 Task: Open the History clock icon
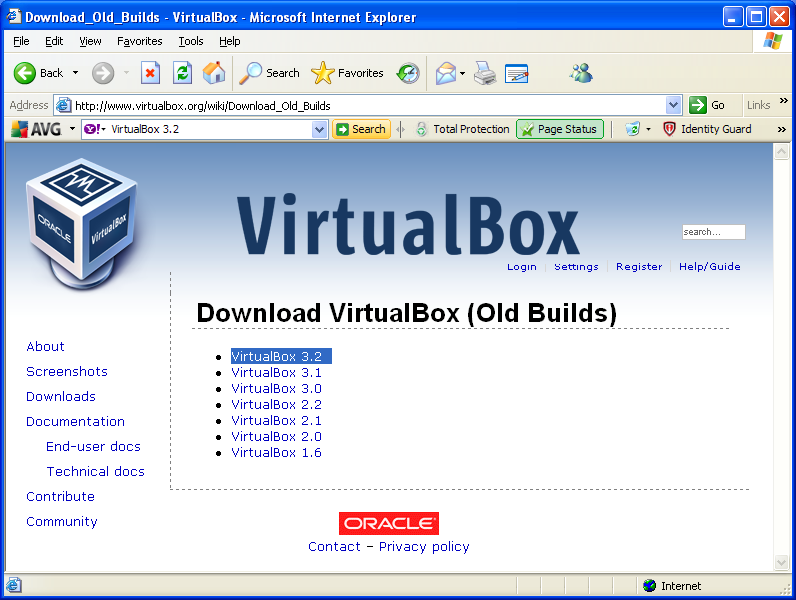pos(408,73)
